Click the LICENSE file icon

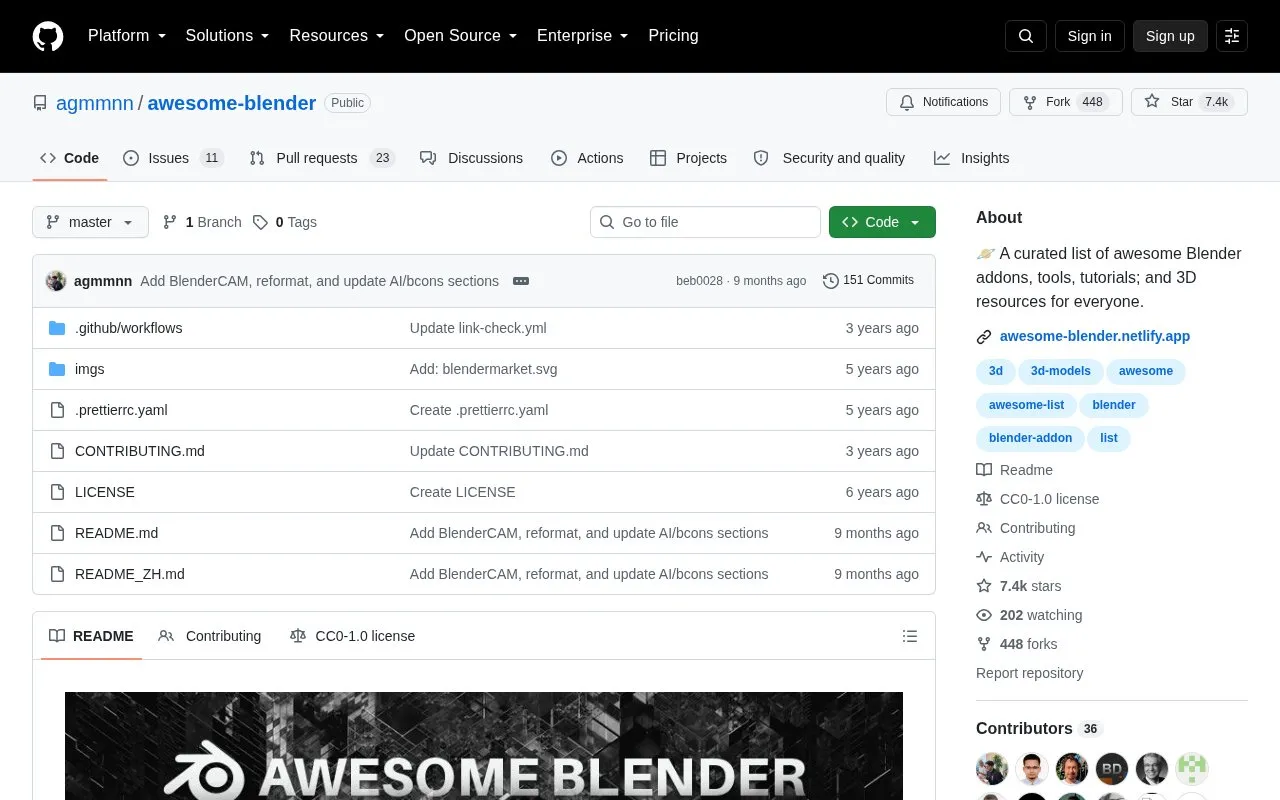click(x=57, y=492)
